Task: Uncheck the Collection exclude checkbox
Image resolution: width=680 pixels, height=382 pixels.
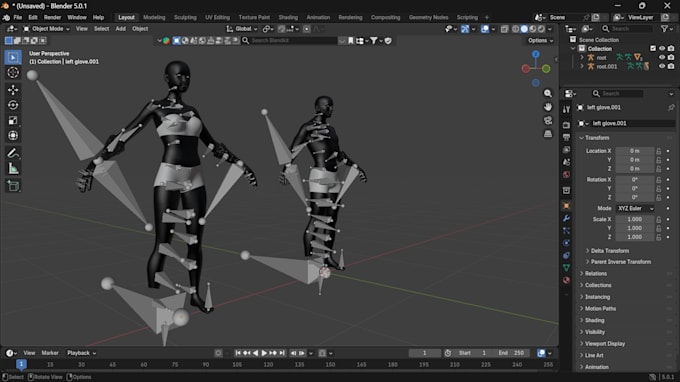Action: (653, 49)
